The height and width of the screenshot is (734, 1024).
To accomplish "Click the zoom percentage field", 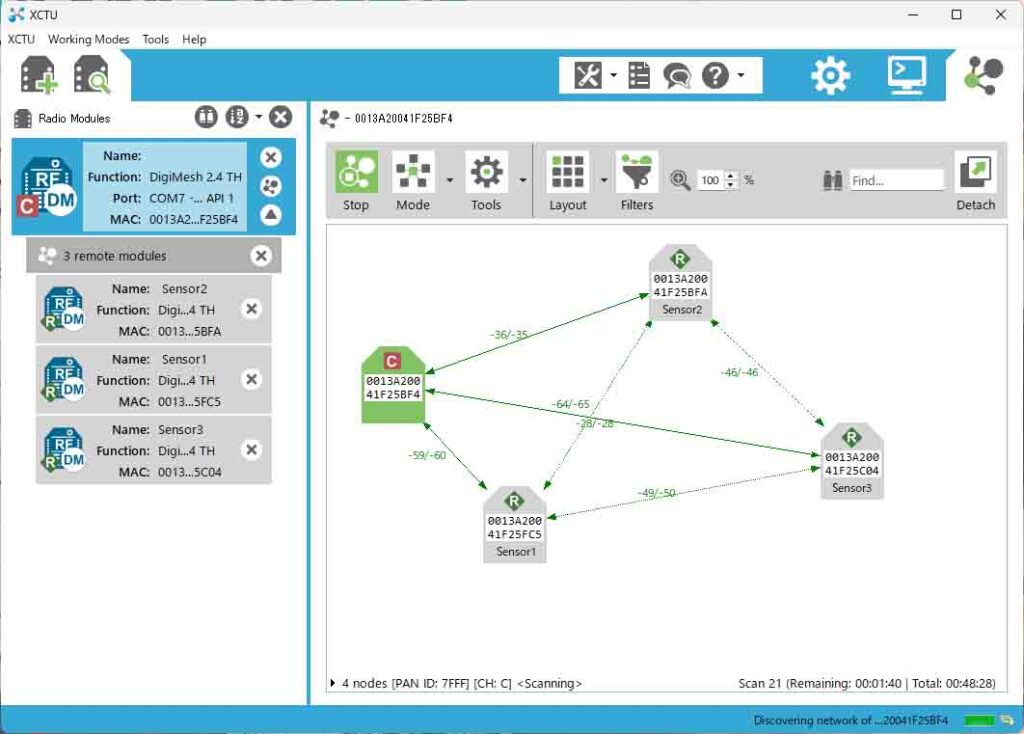I will [x=711, y=180].
